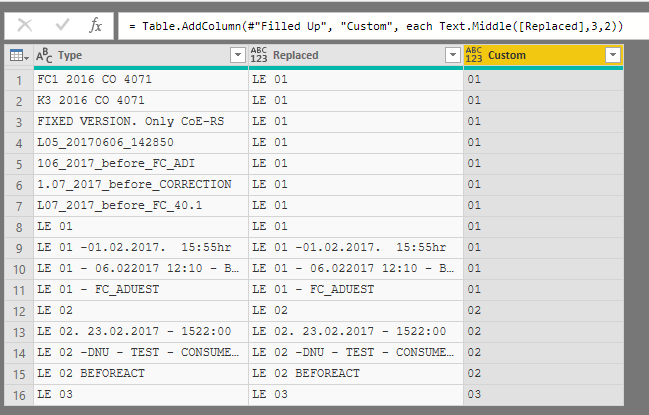Viewport: 649px width, 415px height.
Task: Select Type cell 'LE 01' in row 8
Action: click(x=141, y=227)
